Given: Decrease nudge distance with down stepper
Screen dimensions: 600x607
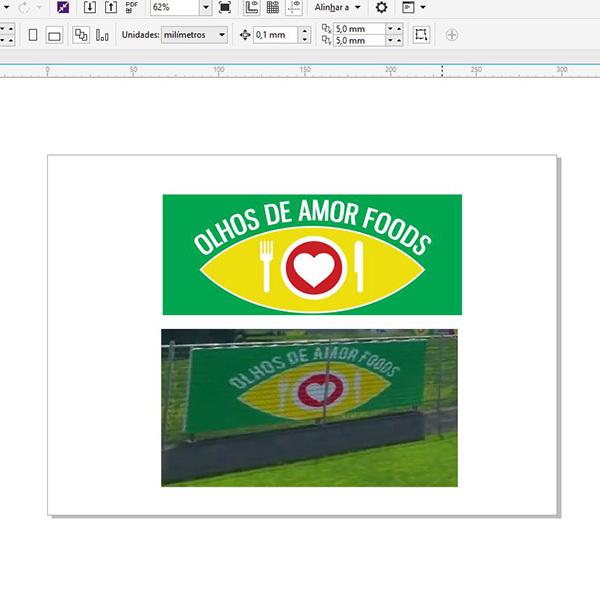Looking at the screenshot, I should pyautogui.click(x=305, y=39).
